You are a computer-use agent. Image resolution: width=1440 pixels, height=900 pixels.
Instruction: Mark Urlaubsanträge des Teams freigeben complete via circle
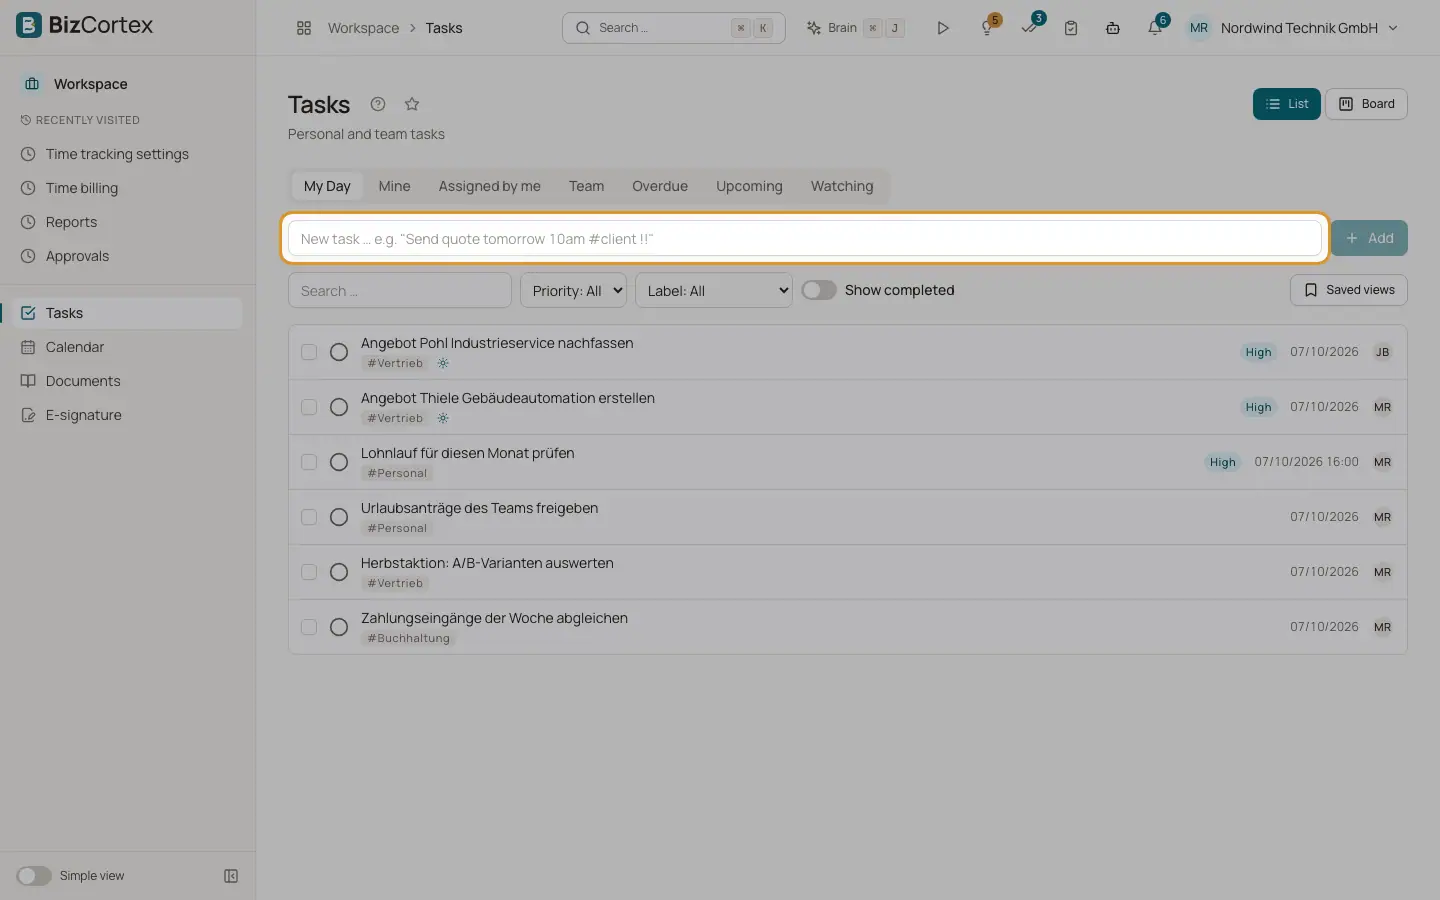[339, 517]
